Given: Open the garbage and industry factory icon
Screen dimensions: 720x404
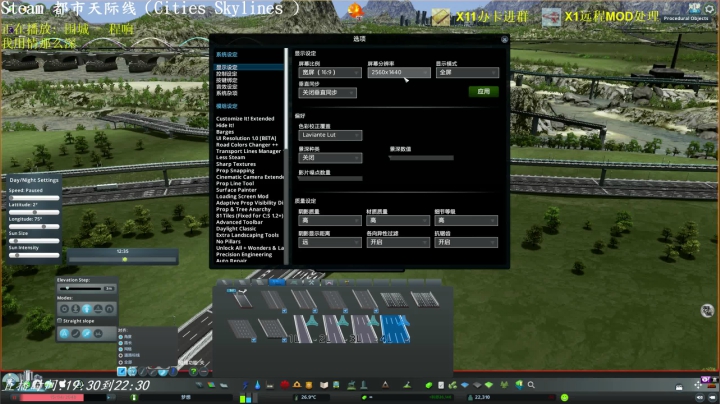Looking at the screenshot, I should coord(270,385).
